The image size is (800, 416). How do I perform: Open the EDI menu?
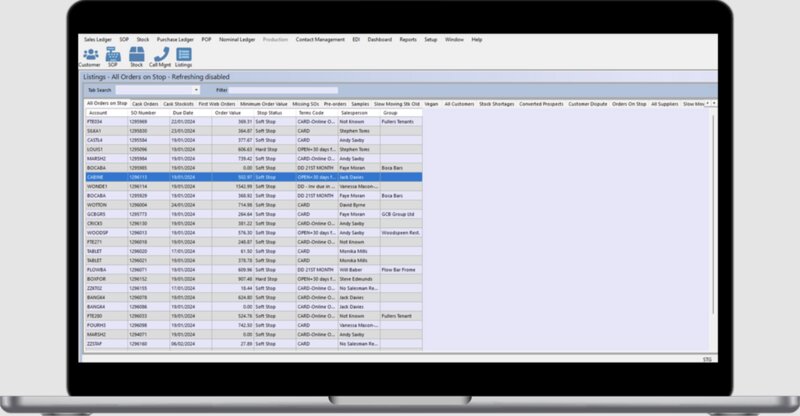tap(356, 39)
